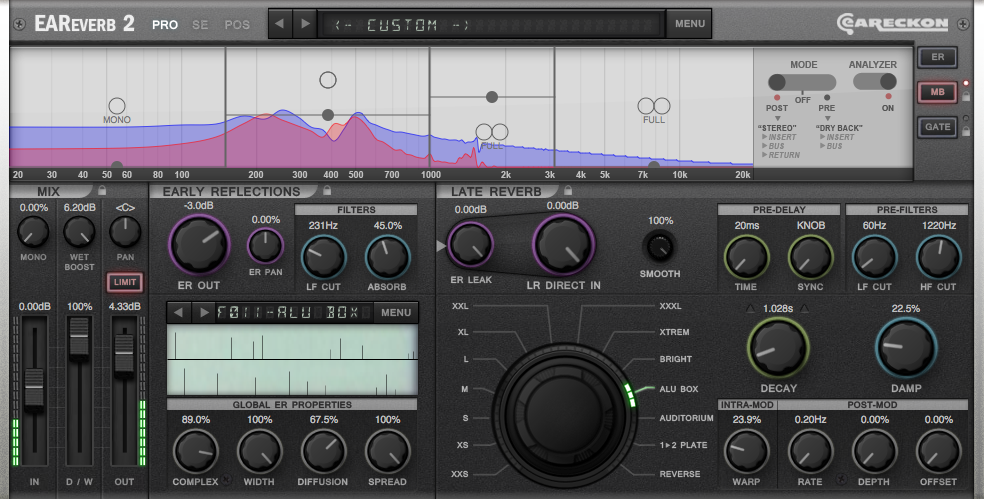Click the previous preset arrow beside CUSTOM display
Image resolution: width=984 pixels, height=499 pixels.
click(x=279, y=24)
